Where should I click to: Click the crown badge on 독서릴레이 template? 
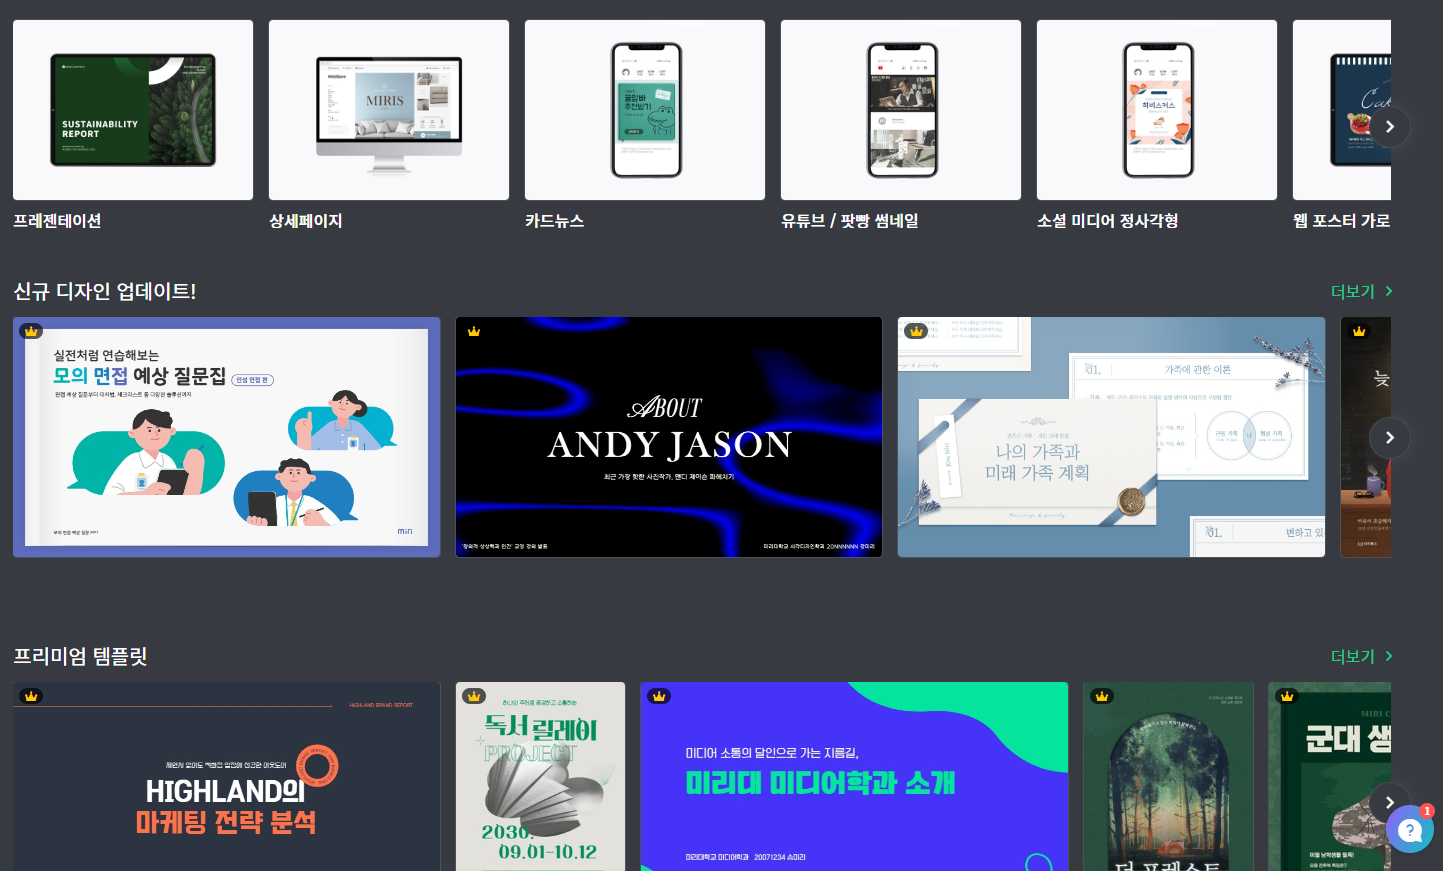point(474,696)
